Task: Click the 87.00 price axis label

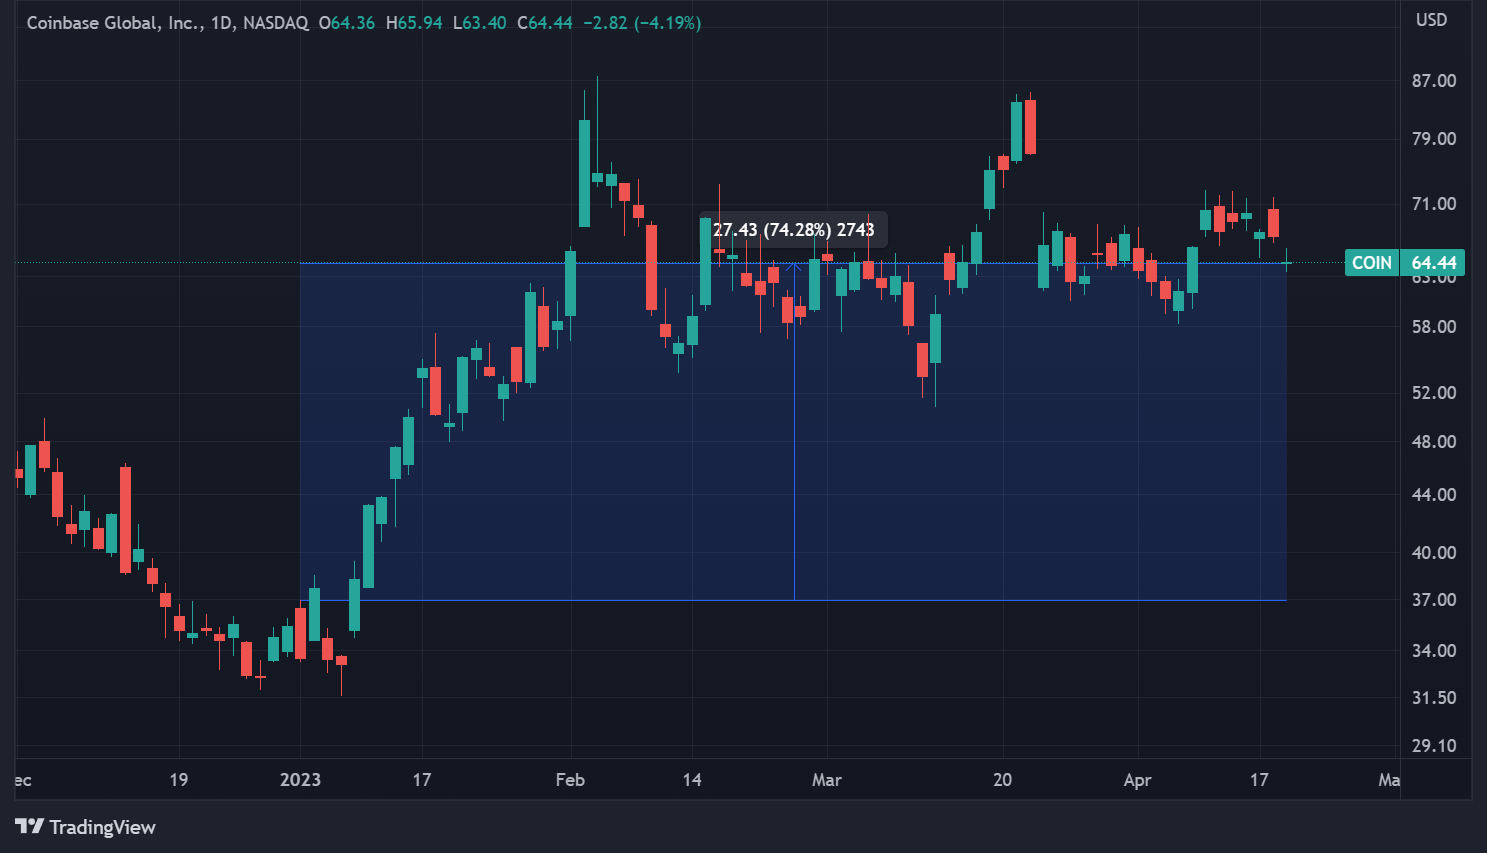Action: click(1434, 80)
